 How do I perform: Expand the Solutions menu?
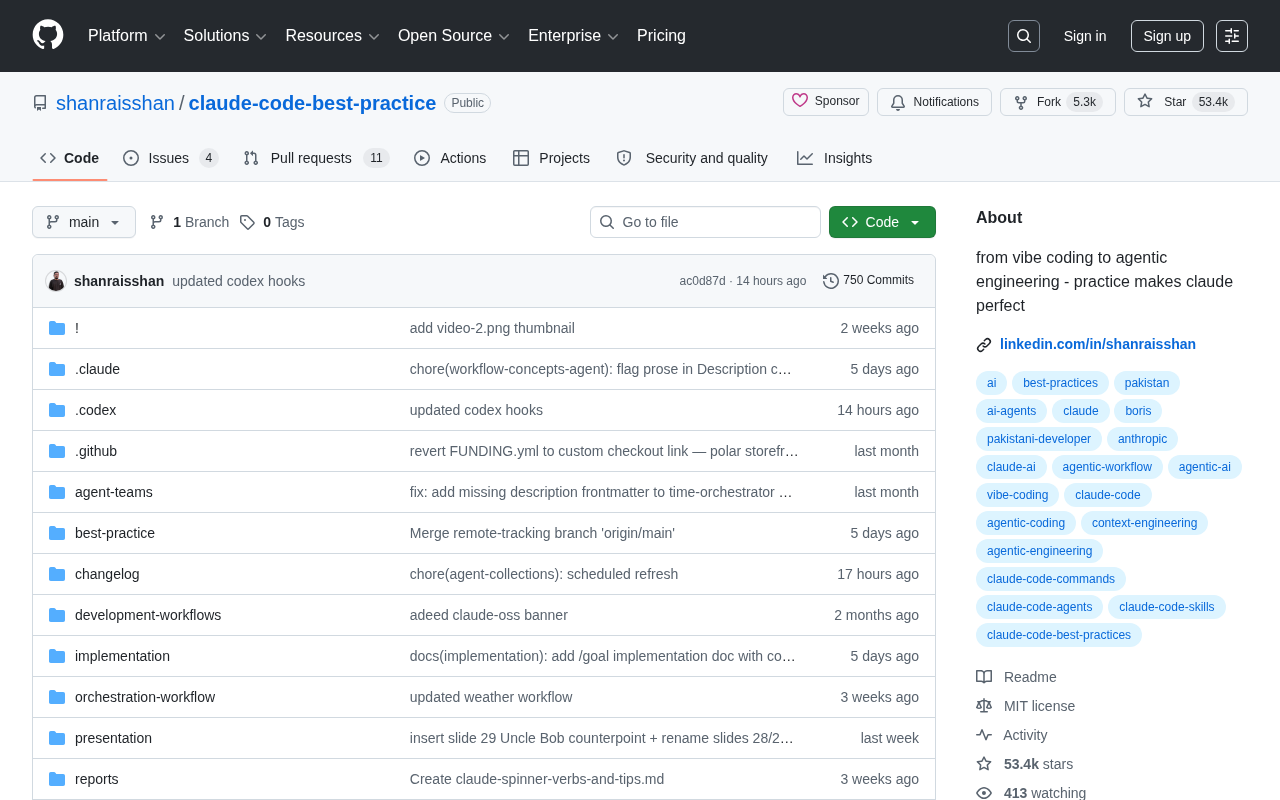[226, 36]
